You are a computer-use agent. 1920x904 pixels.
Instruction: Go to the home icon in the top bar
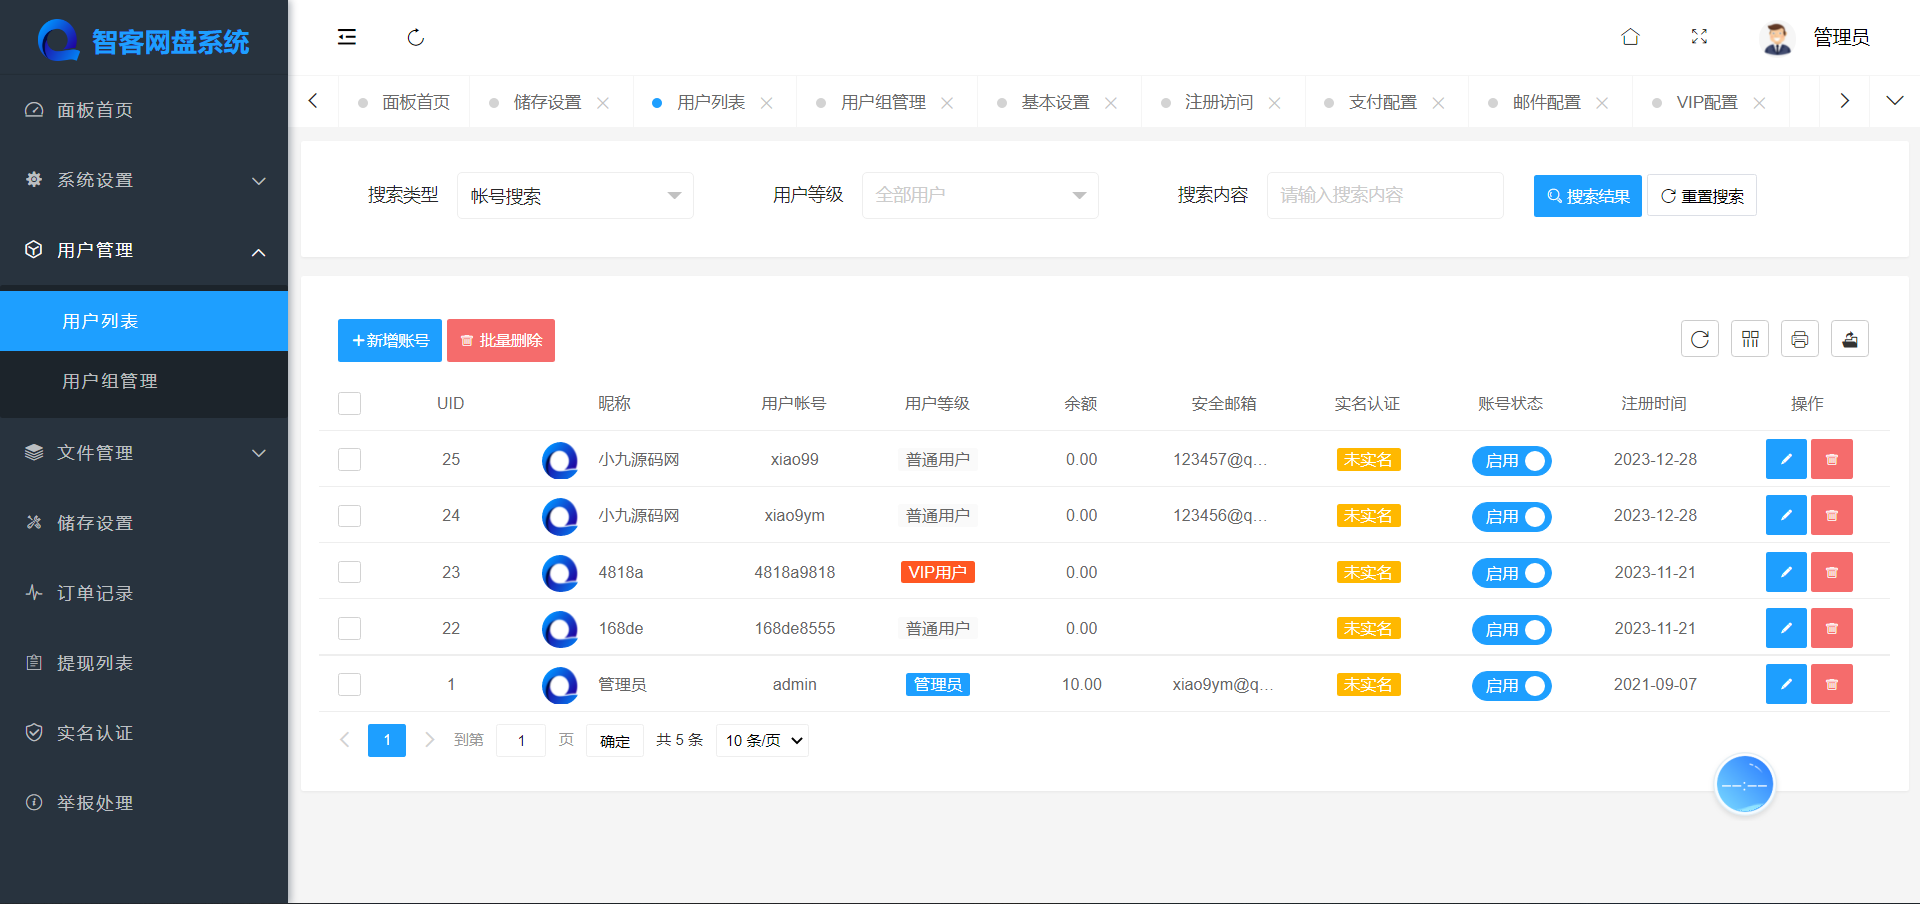point(1630,37)
